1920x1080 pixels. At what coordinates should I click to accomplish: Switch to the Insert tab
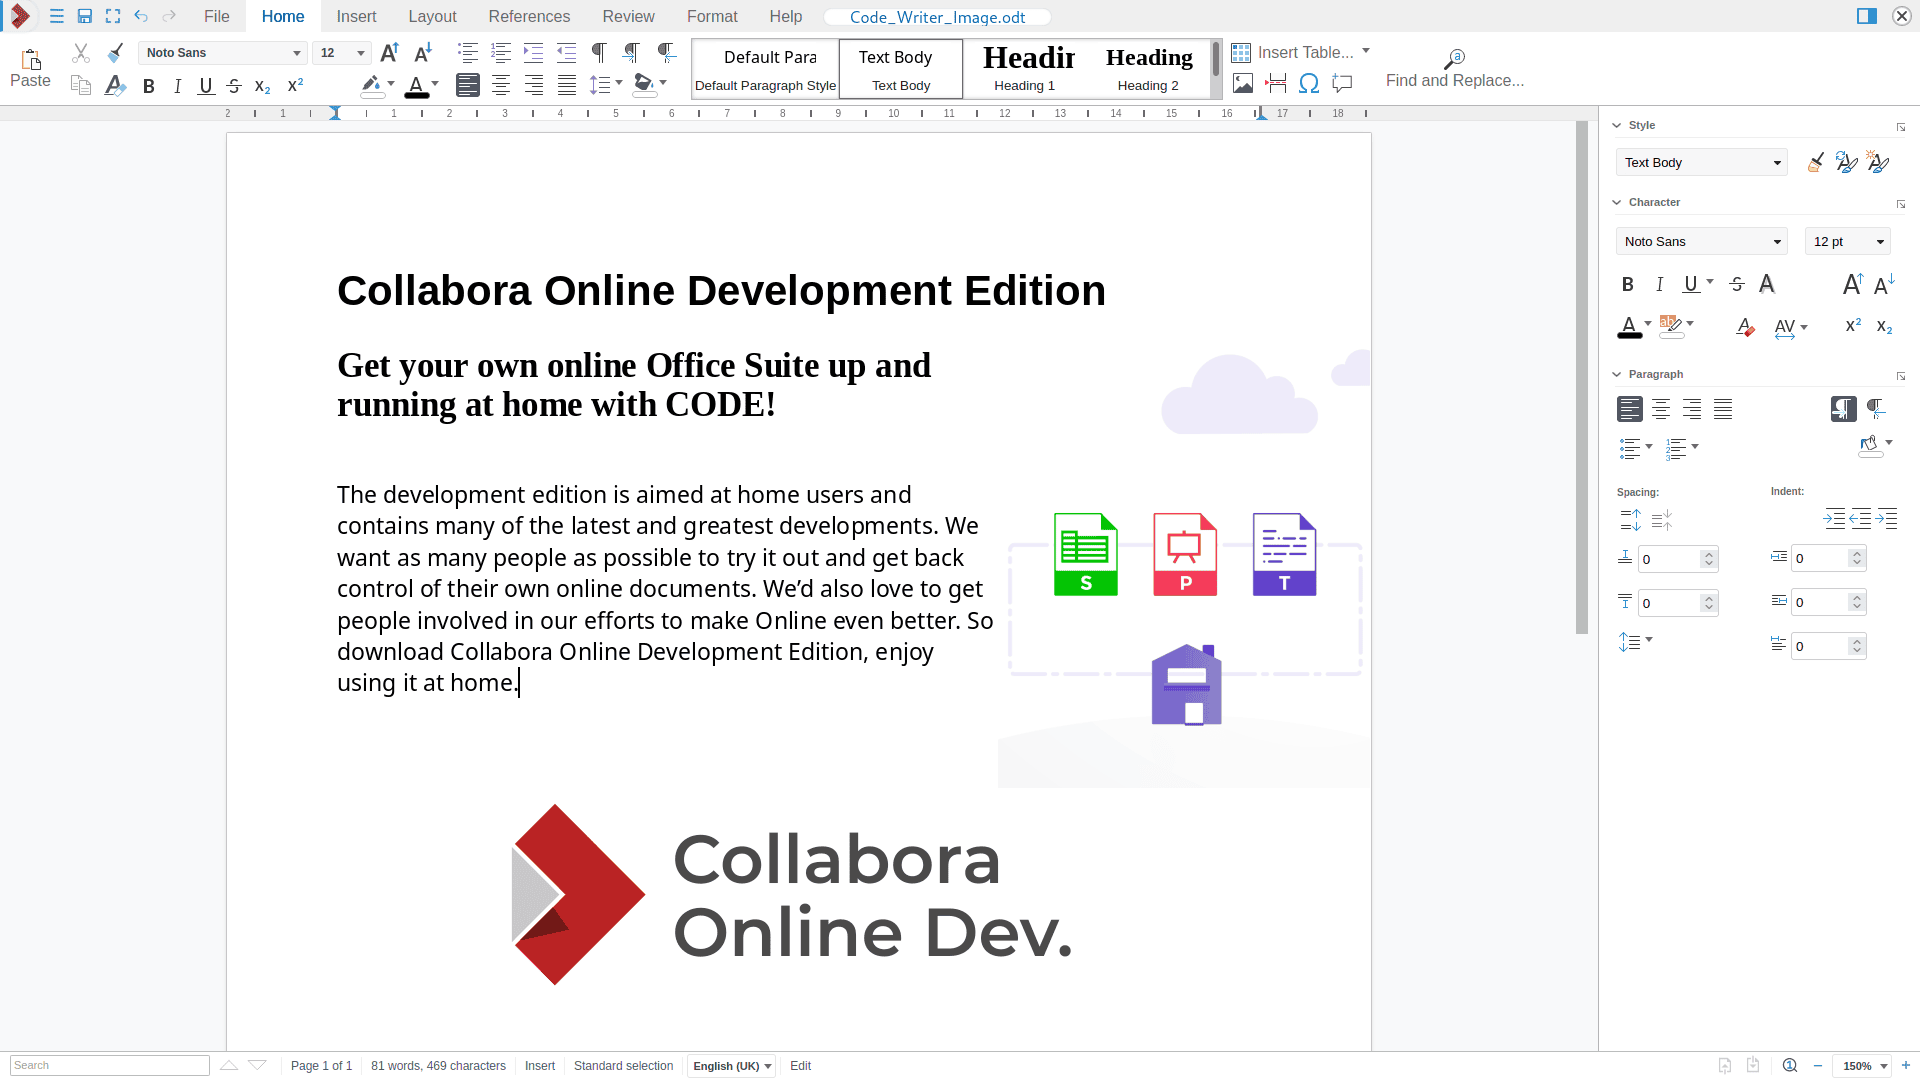(x=356, y=16)
